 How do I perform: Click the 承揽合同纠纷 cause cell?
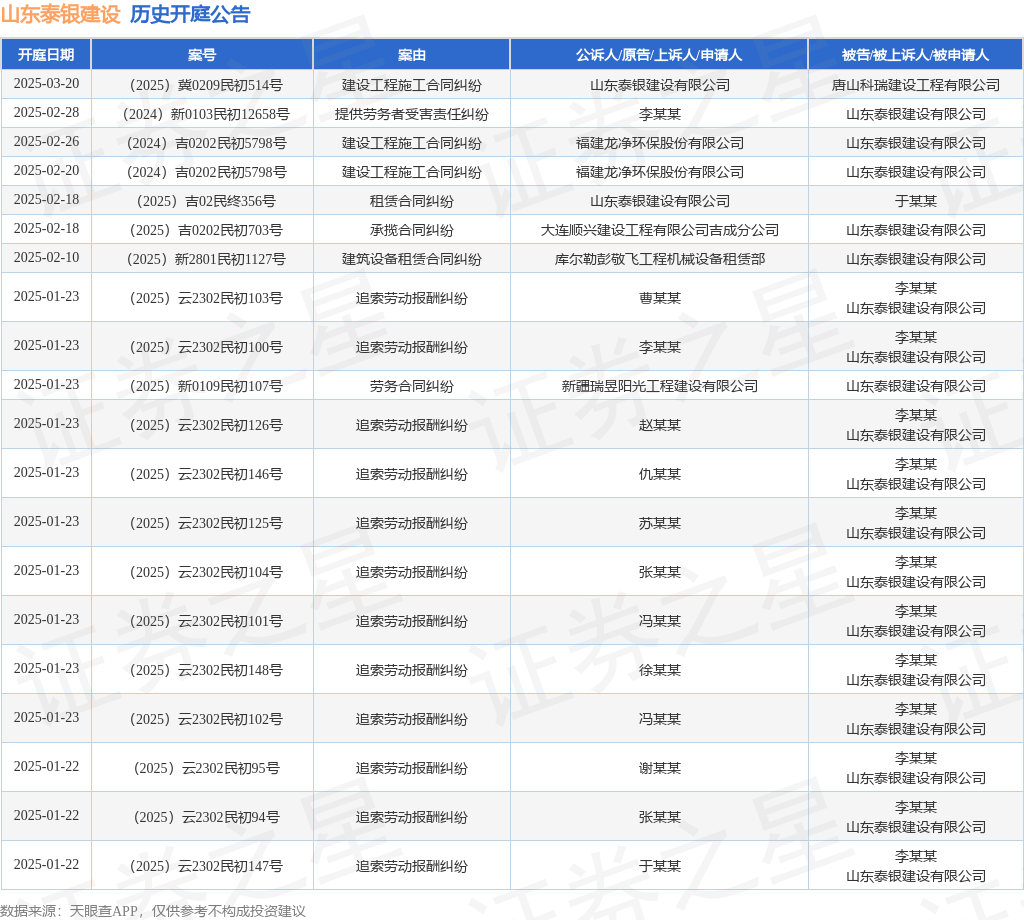tap(411, 230)
